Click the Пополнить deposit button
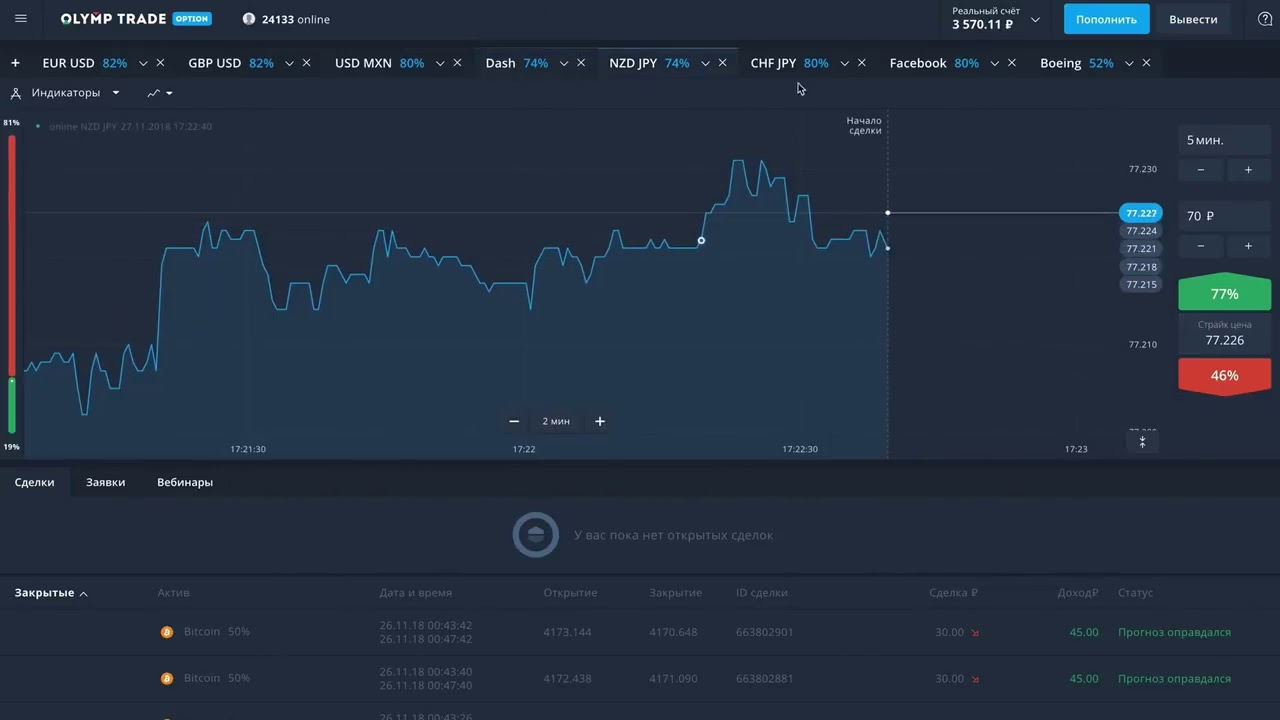The width and height of the screenshot is (1280, 720). point(1106,19)
